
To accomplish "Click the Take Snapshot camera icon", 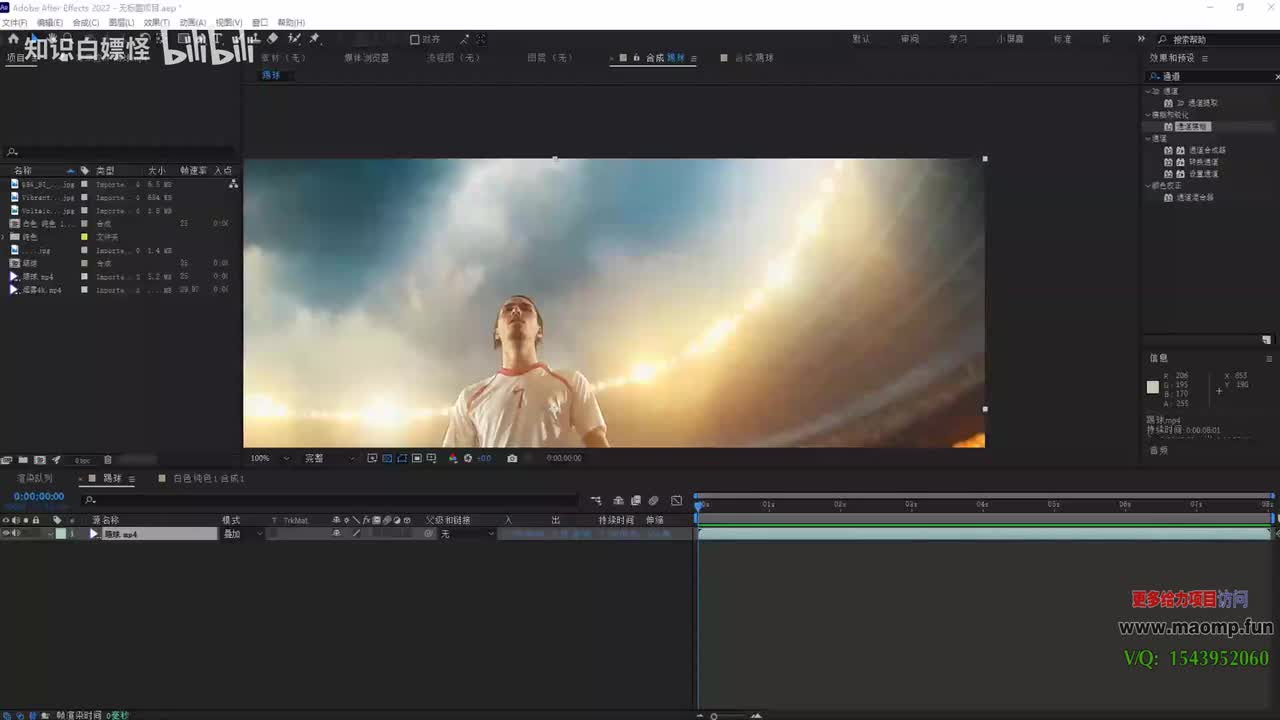I will (x=512, y=458).
